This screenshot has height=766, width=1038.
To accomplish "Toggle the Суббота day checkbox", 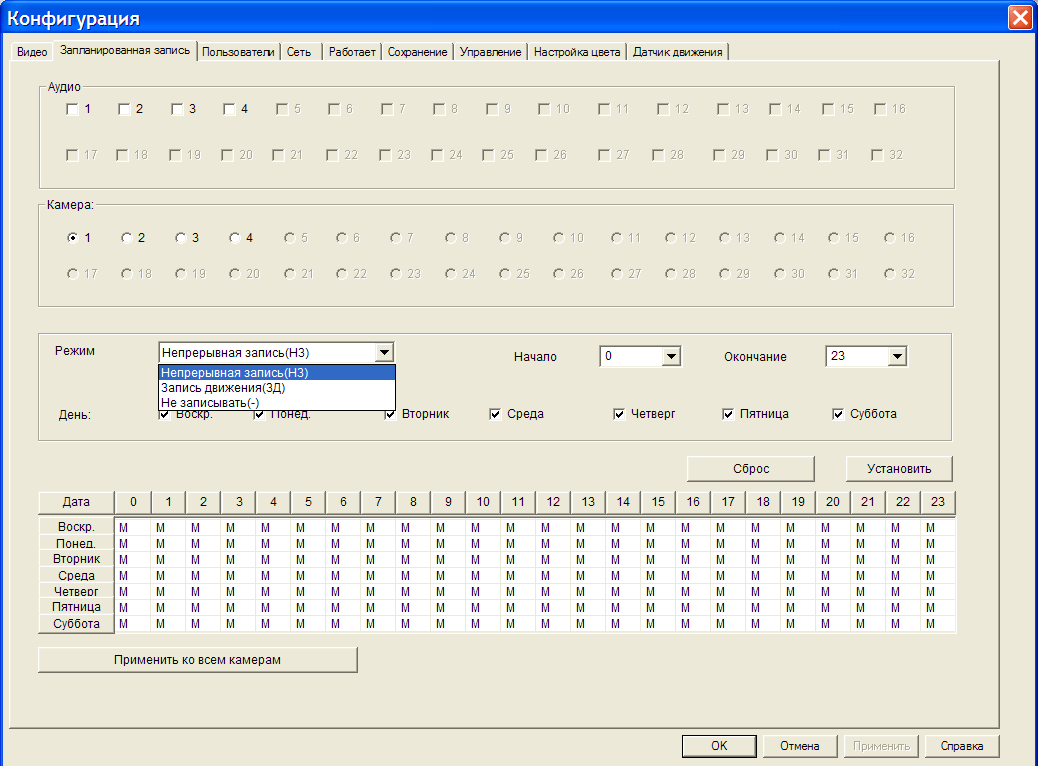I will [838, 414].
